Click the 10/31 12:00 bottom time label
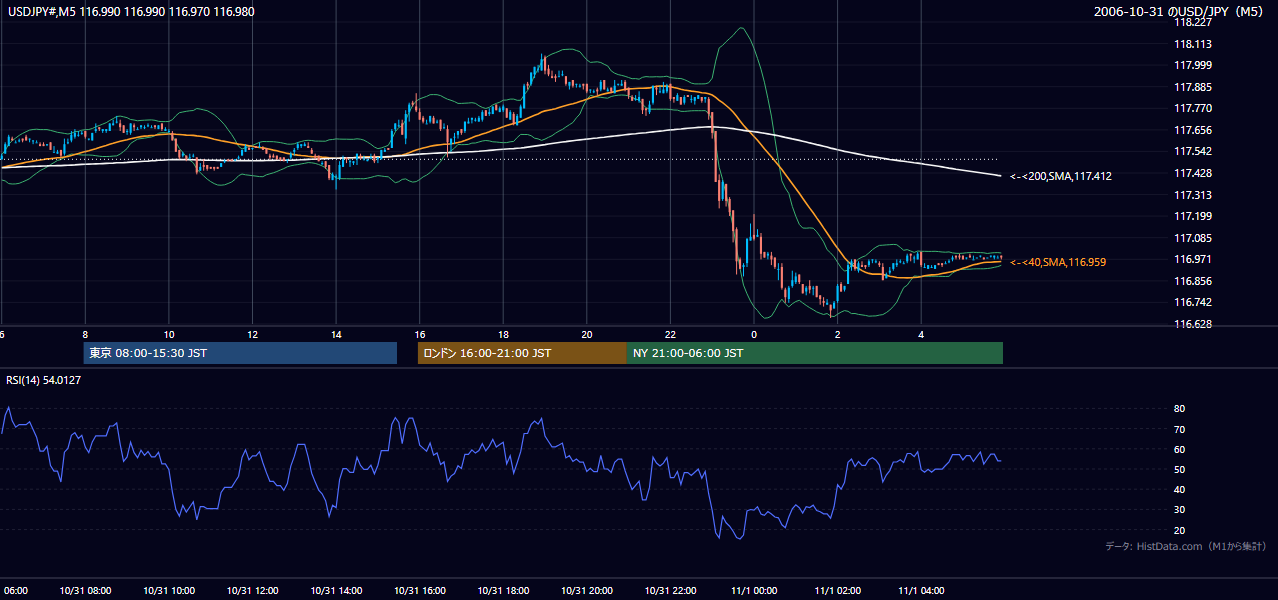The height and width of the screenshot is (600, 1278). (253, 590)
